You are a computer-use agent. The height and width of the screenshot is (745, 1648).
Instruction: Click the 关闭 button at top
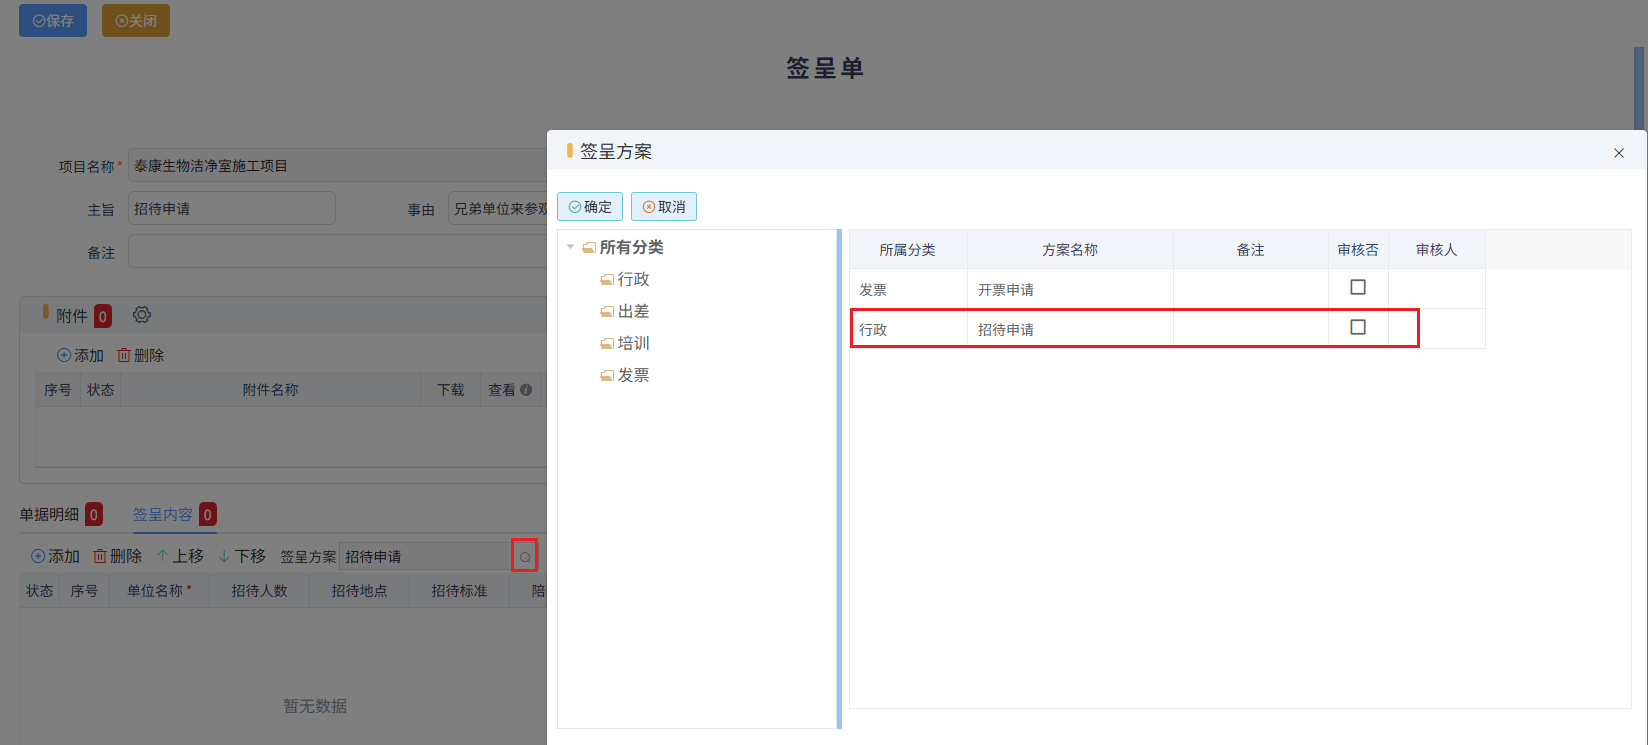tap(136, 21)
